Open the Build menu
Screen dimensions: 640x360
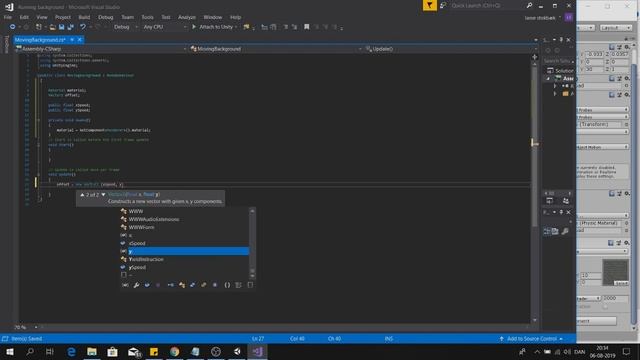pos(84,17)
